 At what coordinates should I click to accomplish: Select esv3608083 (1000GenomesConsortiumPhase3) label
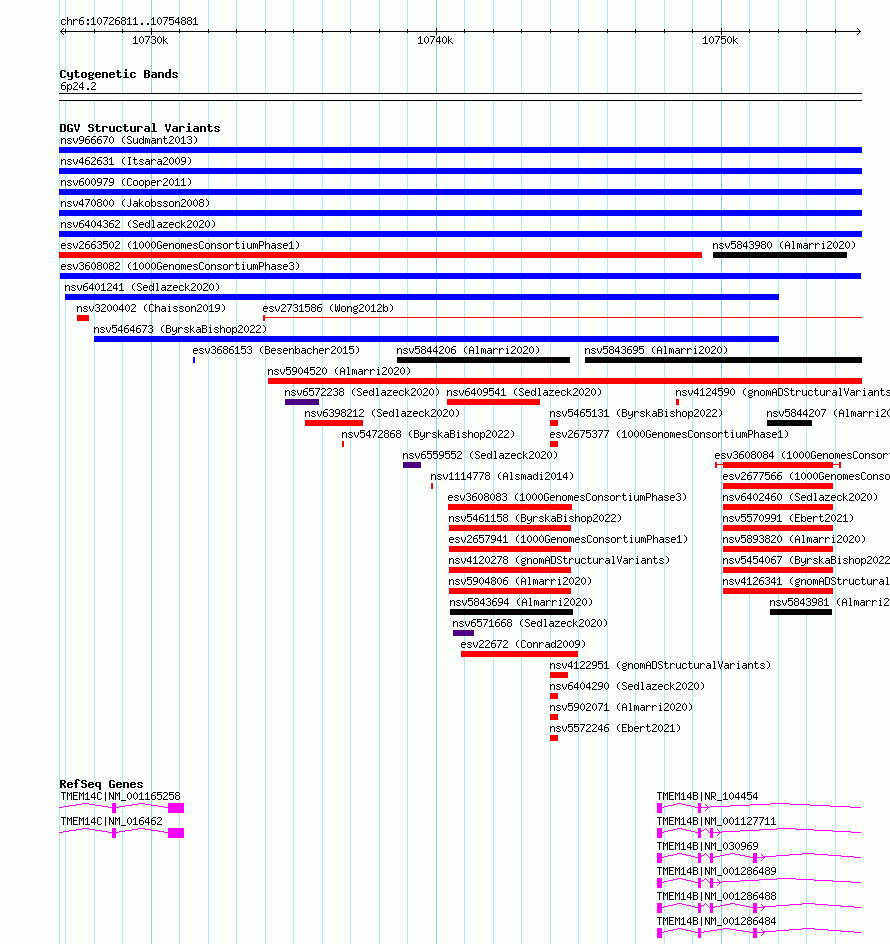coord(567,497)
